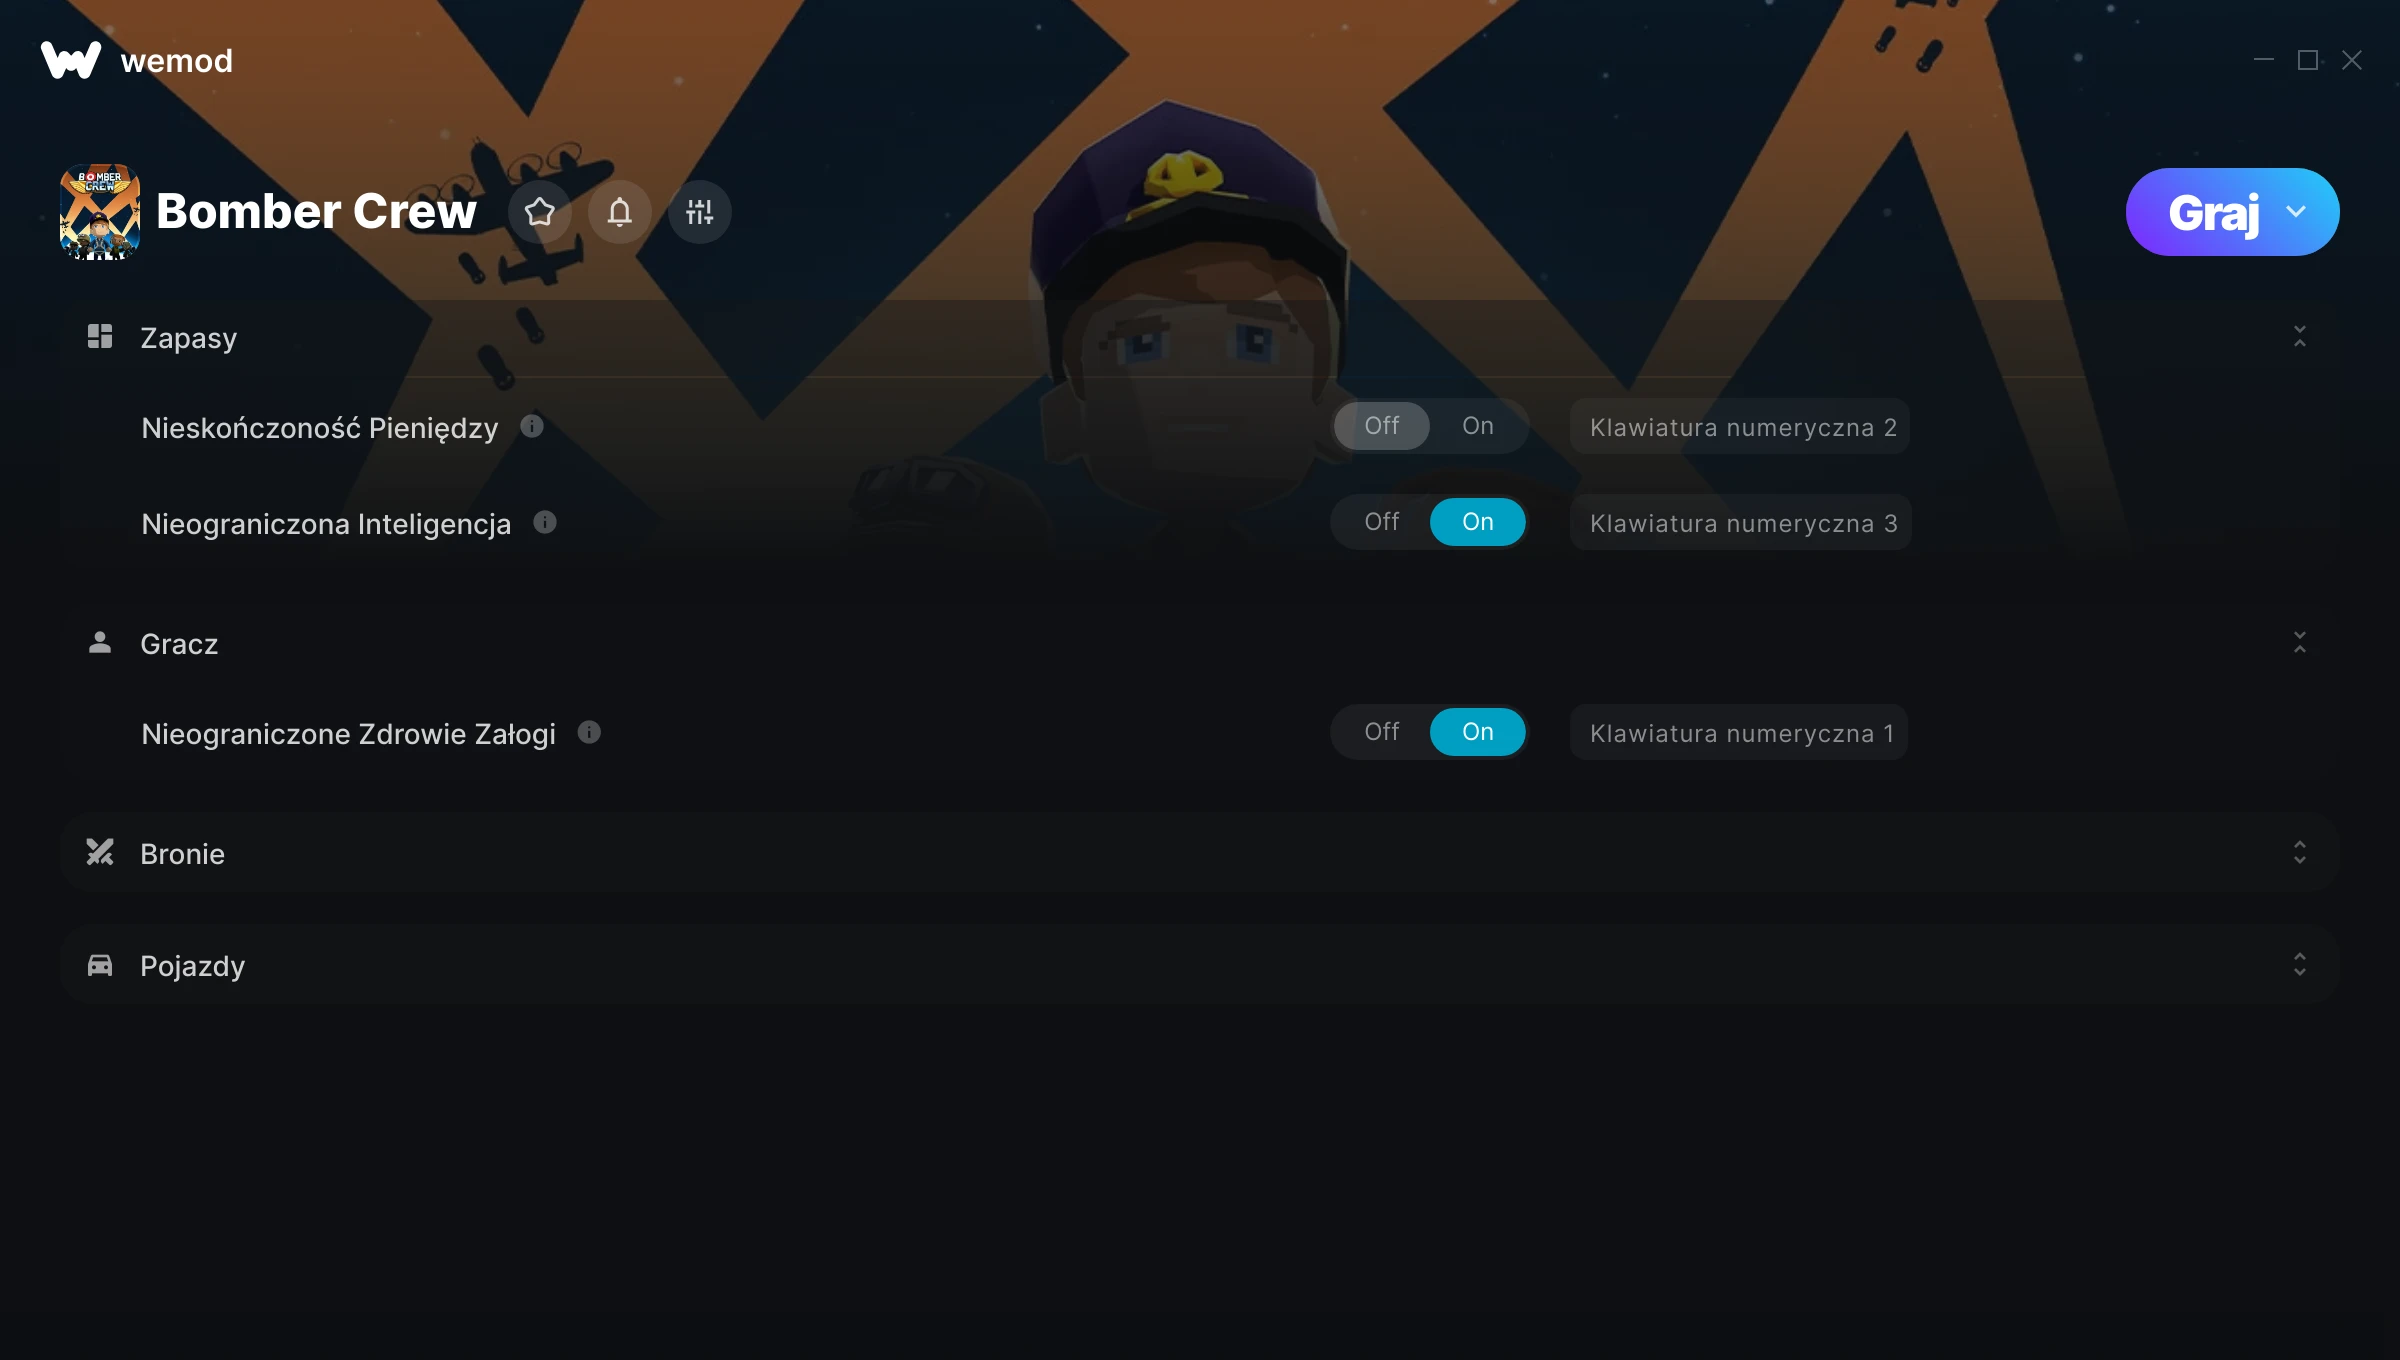The height and width of the screenshot is (1360, 2400).
Task: Expand the Pojazdy category
Action: [x=2300, y=965]
